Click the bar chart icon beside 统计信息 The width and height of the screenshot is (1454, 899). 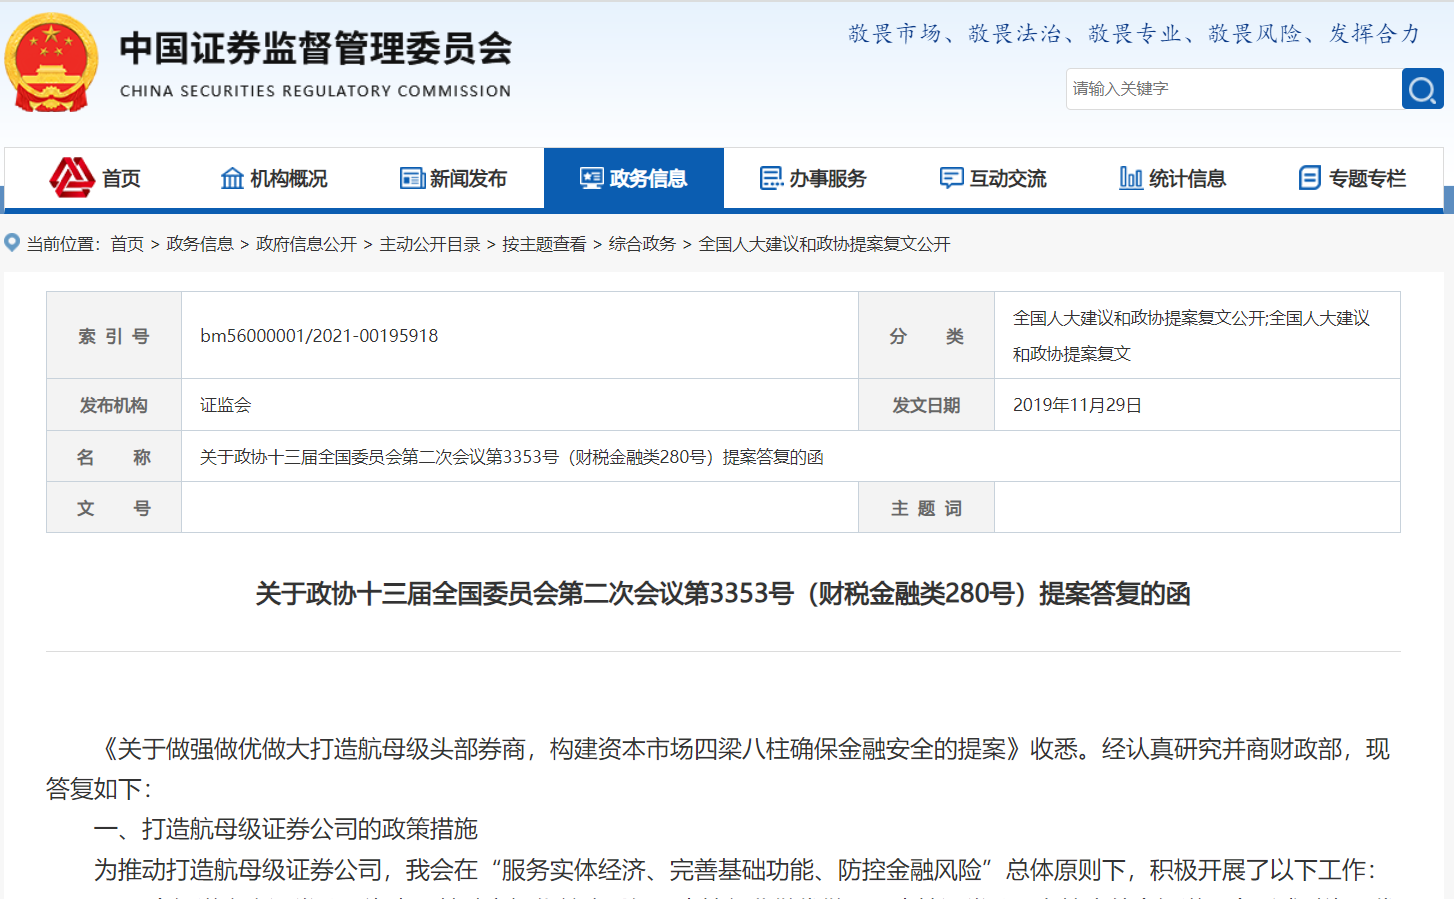1130,178
